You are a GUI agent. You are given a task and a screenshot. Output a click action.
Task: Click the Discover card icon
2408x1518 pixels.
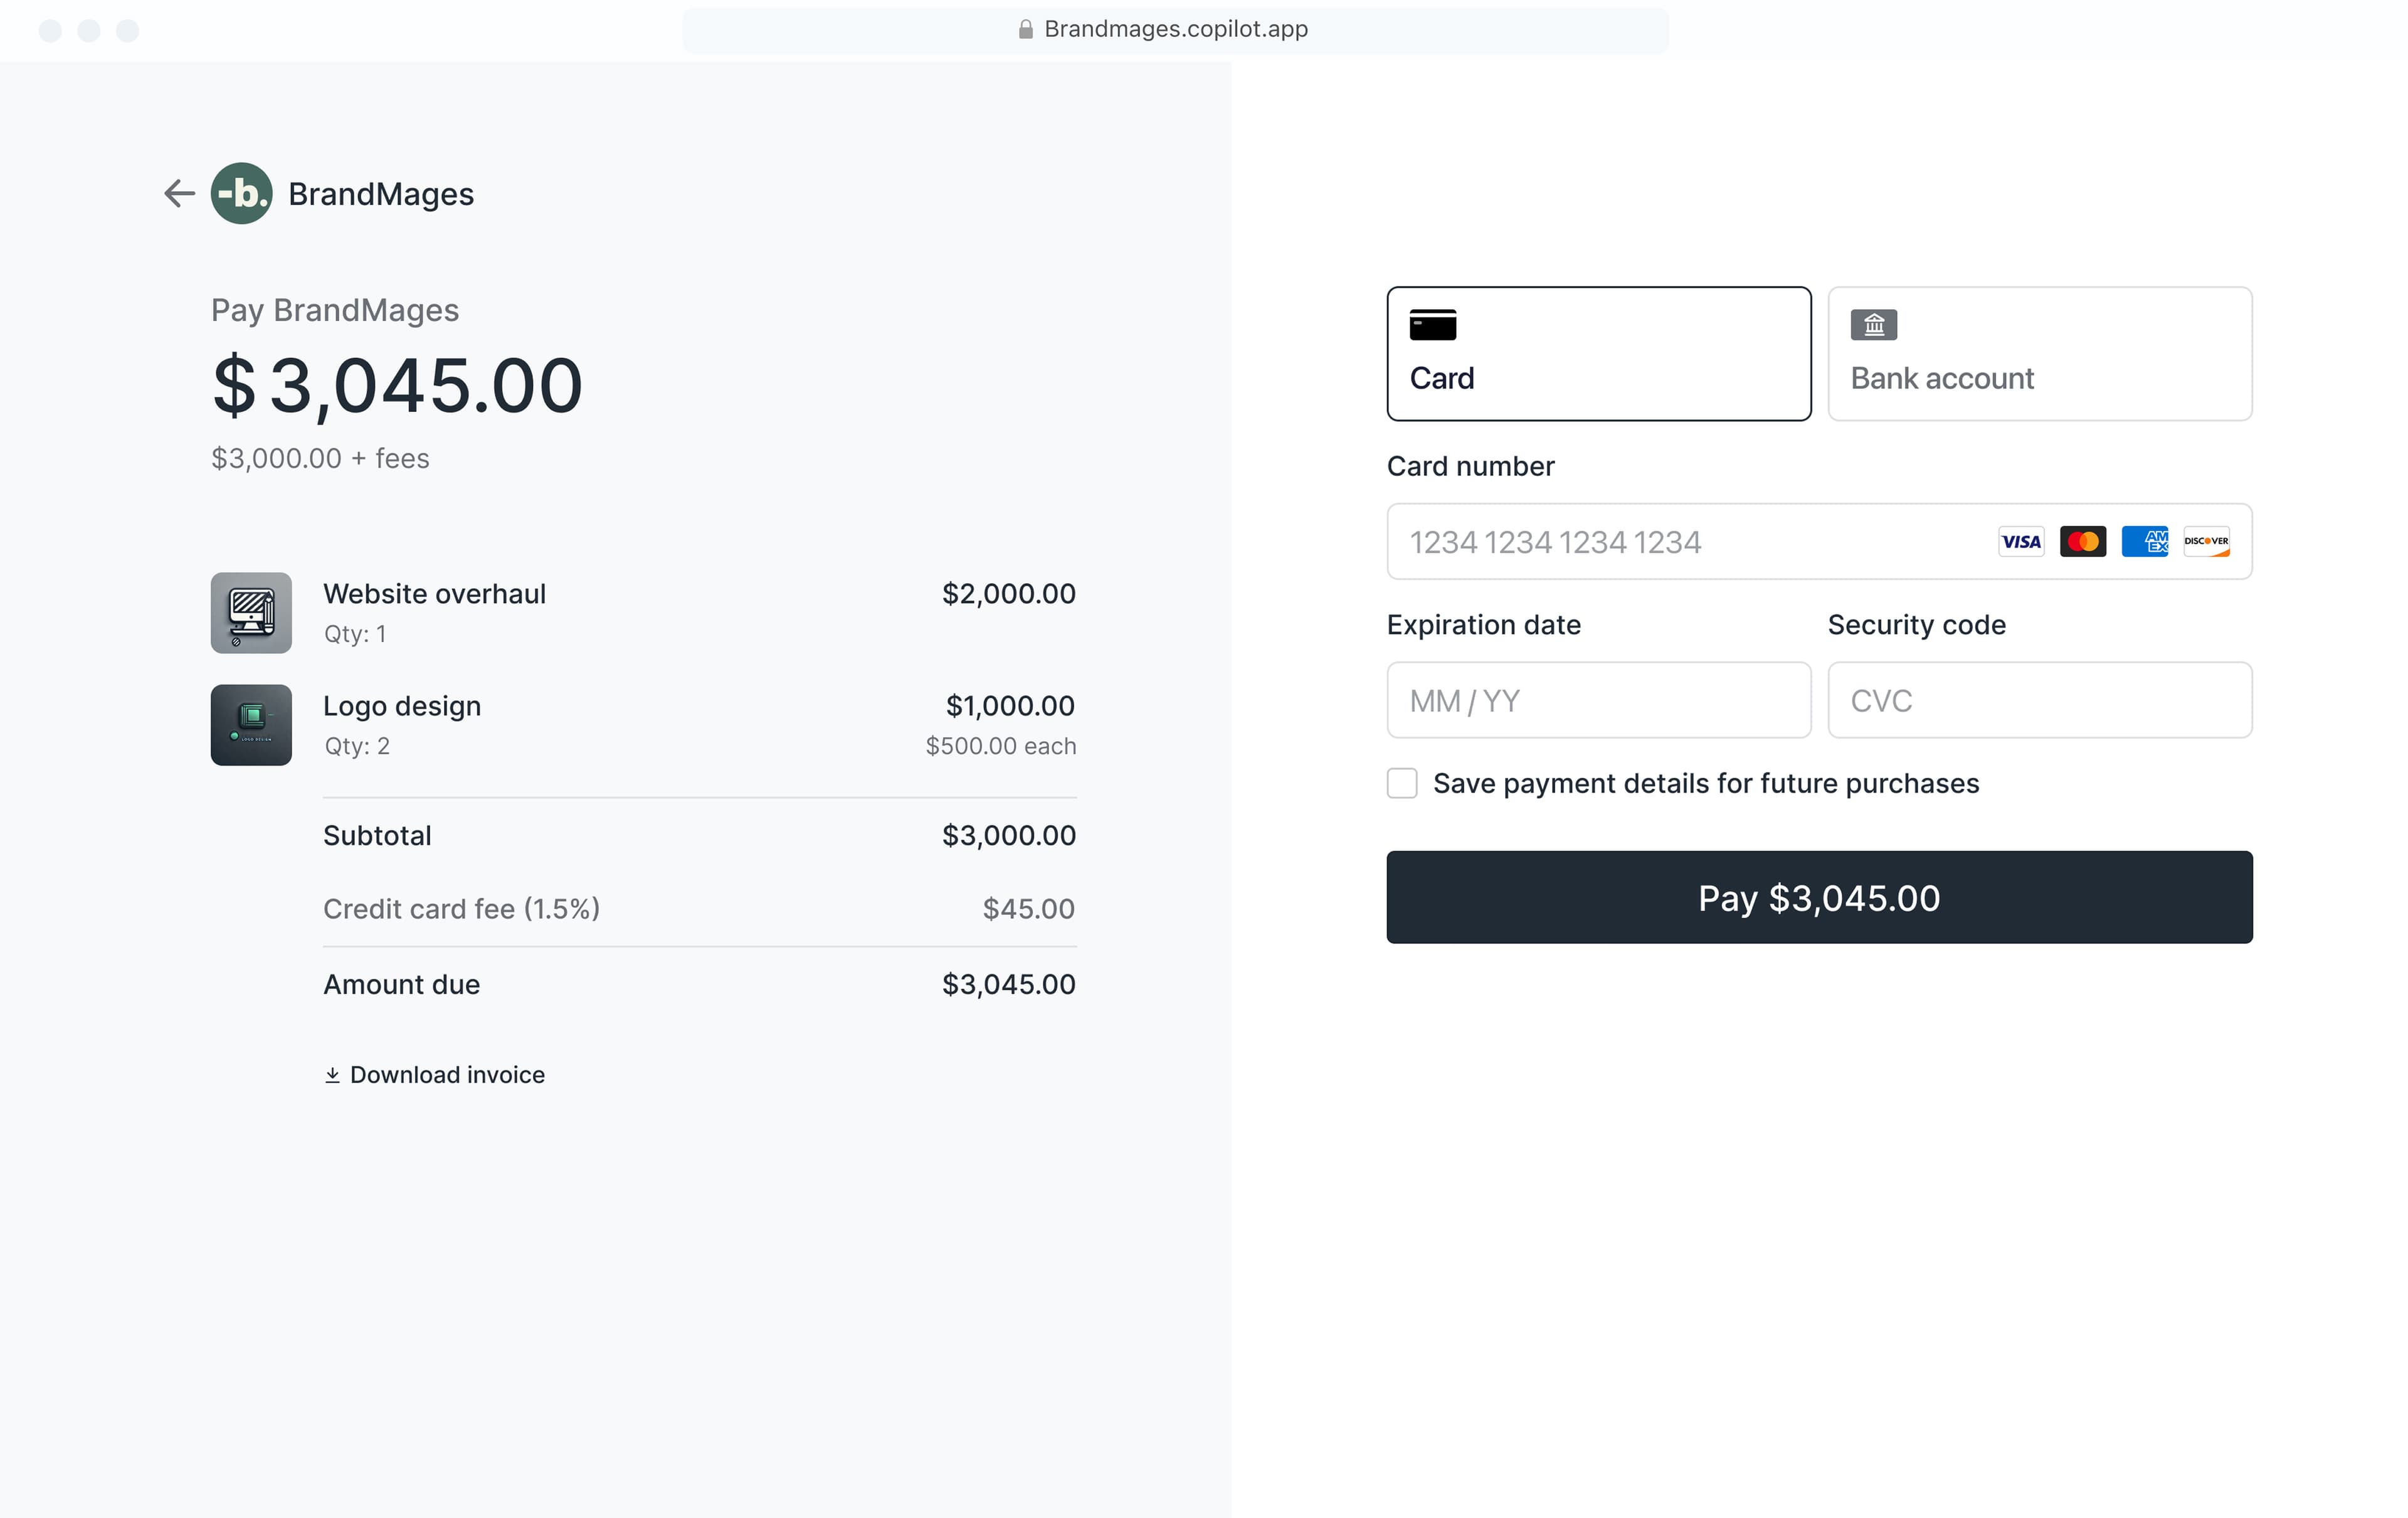[2206, 542]
